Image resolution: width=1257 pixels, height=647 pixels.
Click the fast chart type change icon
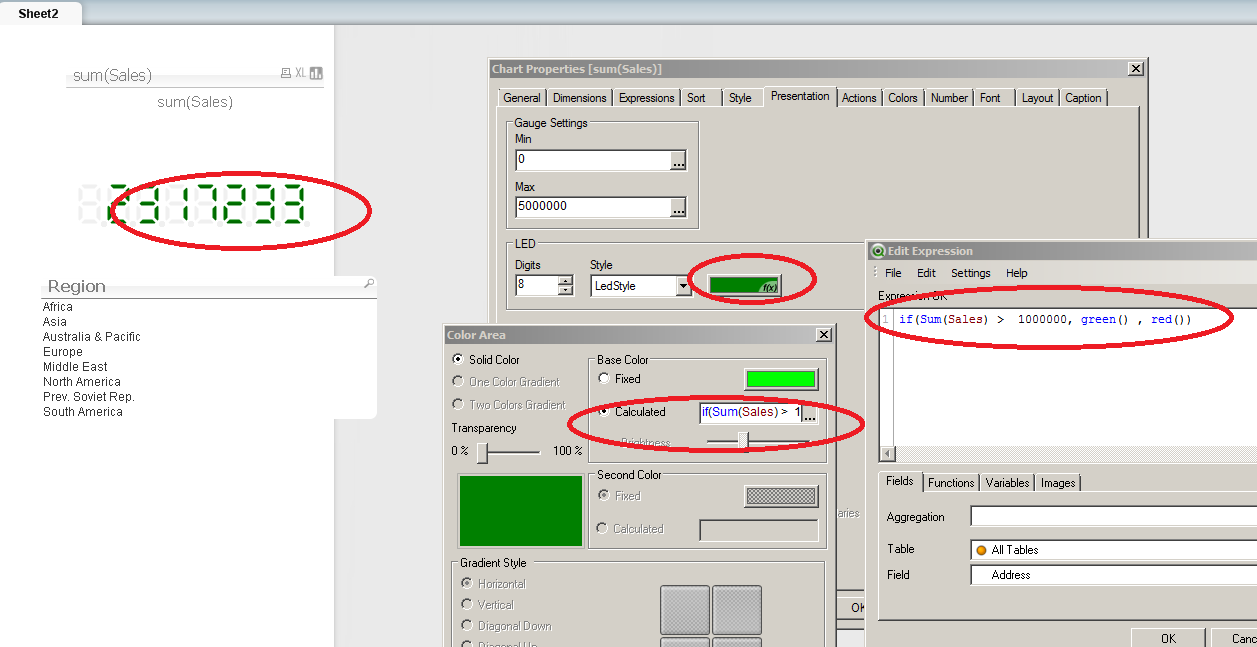coord(316,73)
